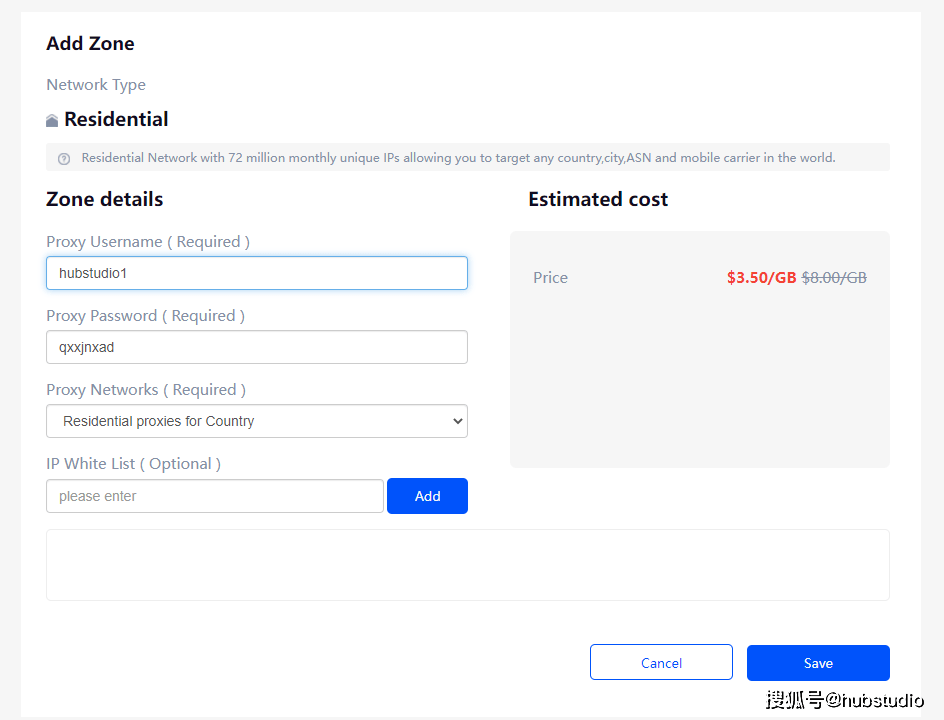Click the Cancel button
944x720 pixels.
[x=661, y=663]
